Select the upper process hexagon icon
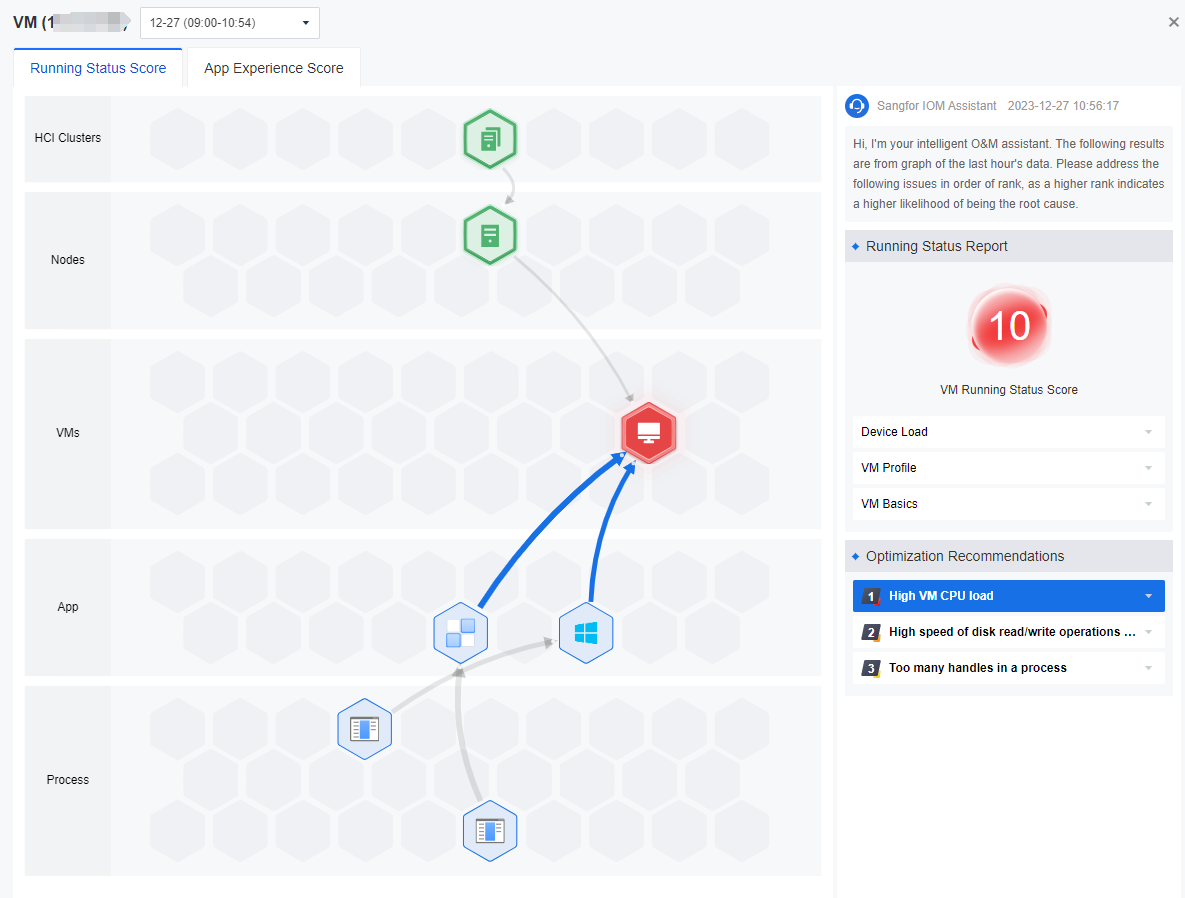Viewport: 1185px width, 898px height. (x=364, y=729)
